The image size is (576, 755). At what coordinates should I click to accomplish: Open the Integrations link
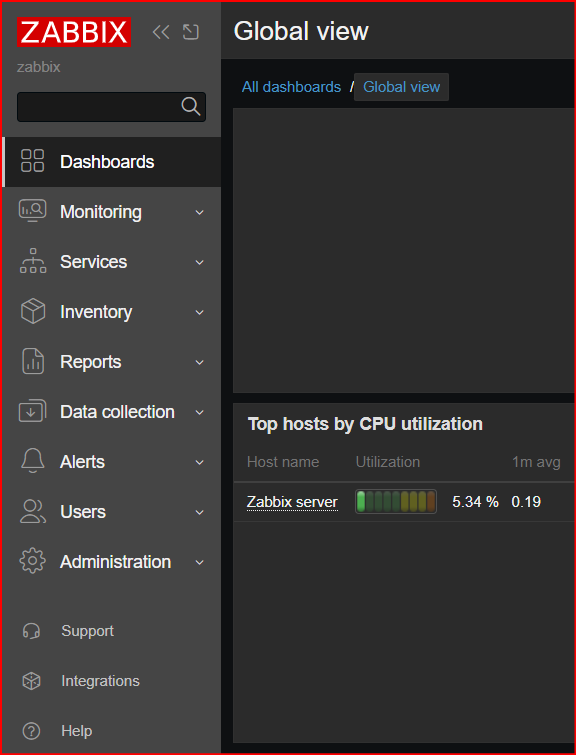pos(101,681)
